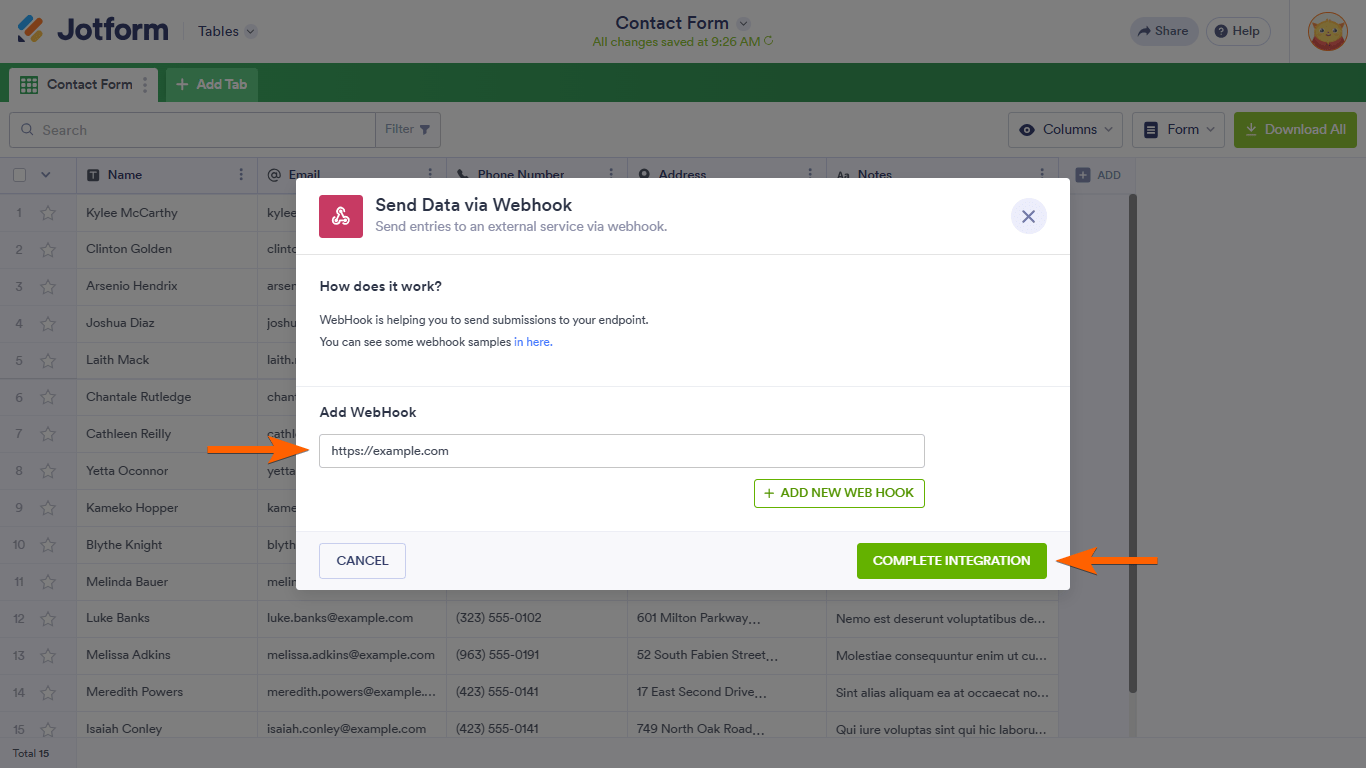Expand the Contact Form title dropdown
This screenshot has width=1366, height=768.
743,23
